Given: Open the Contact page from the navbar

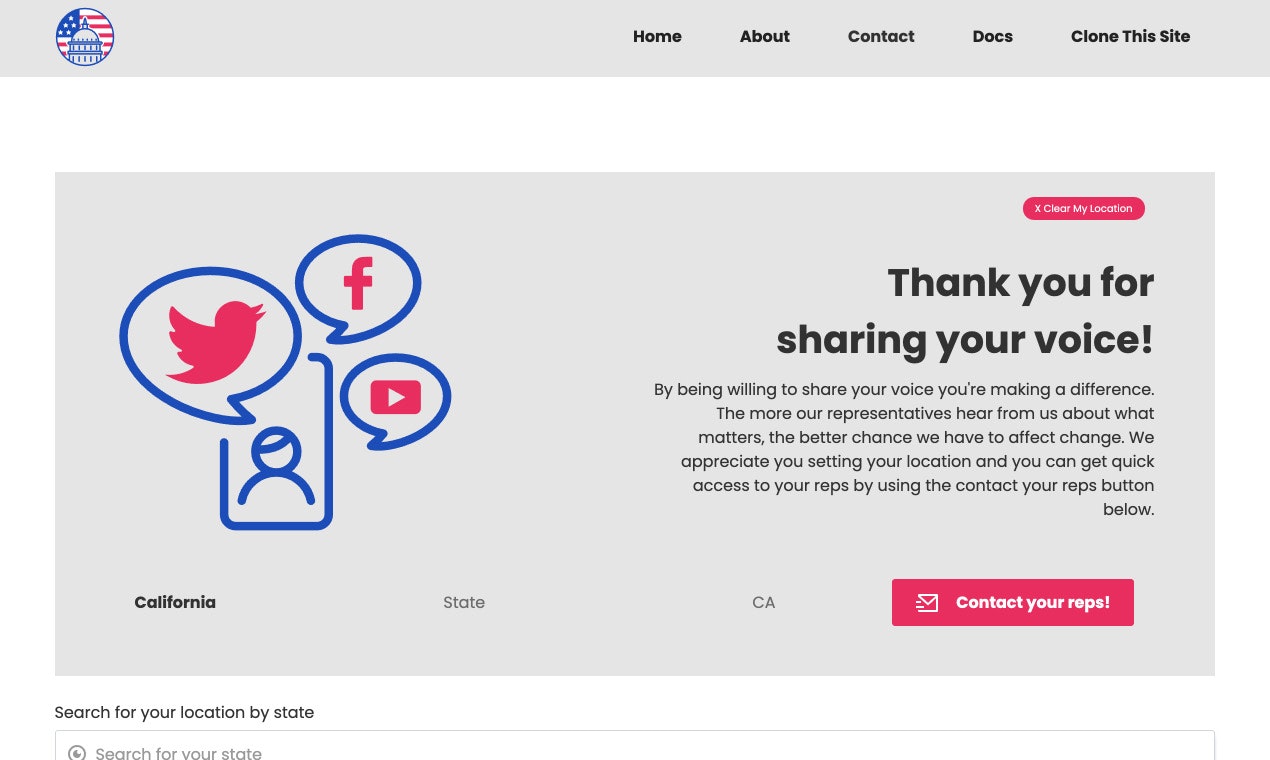Looking at the screenshot, I should tap(881, 36).
